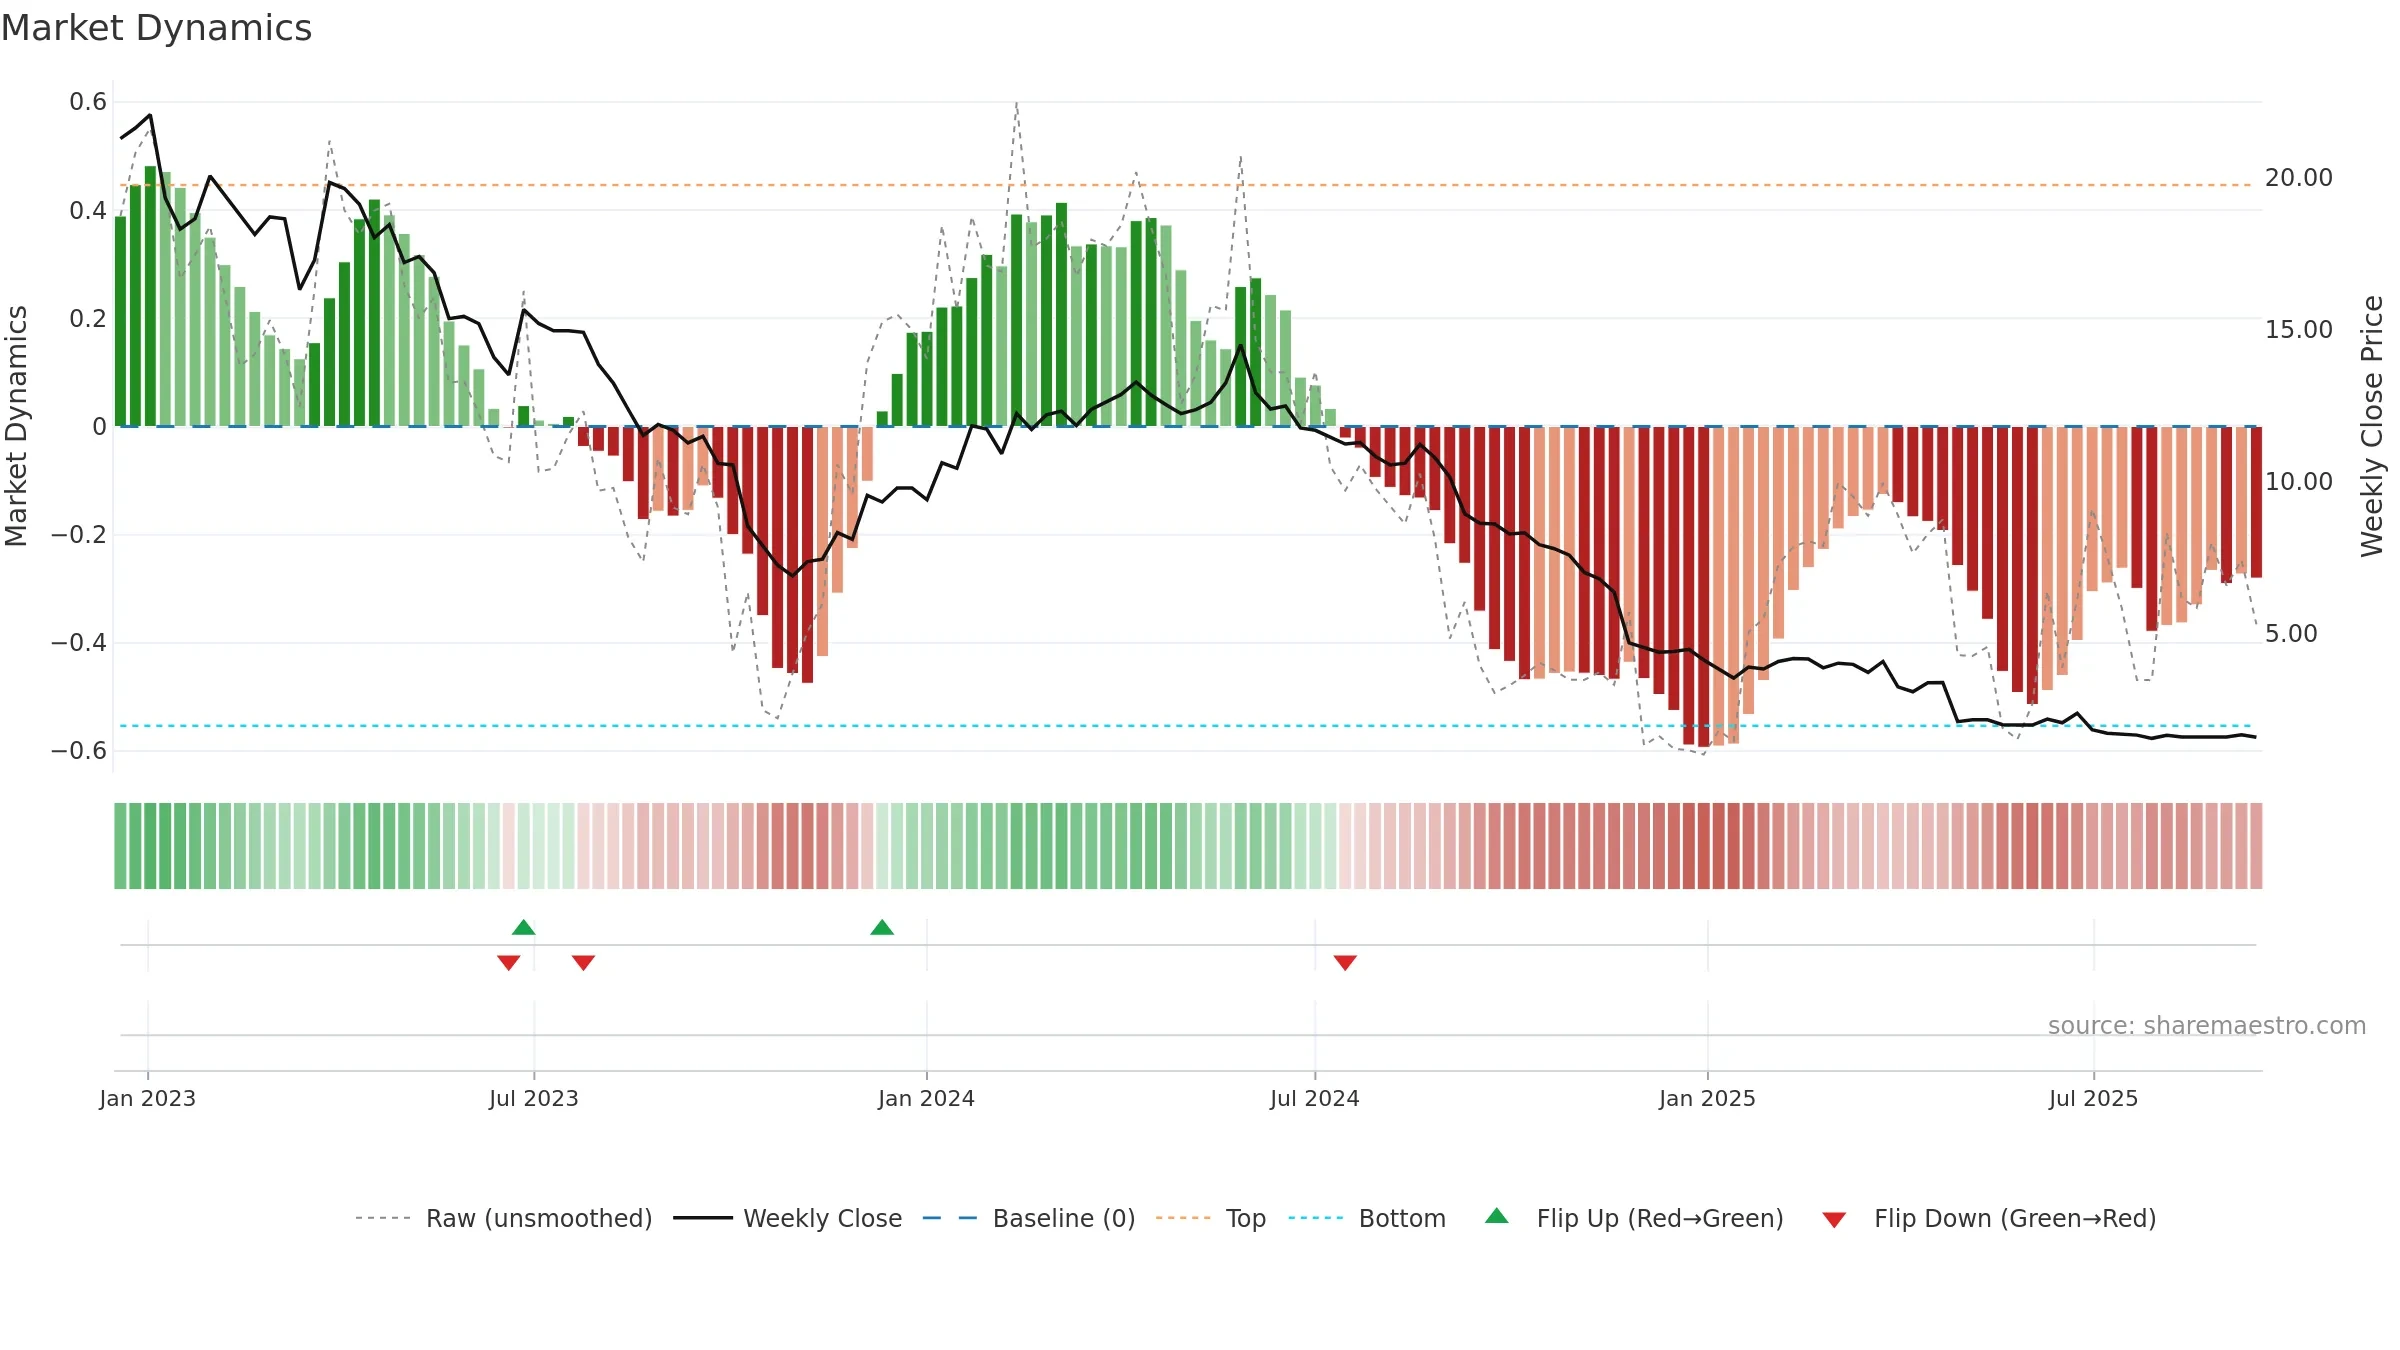Viewport: 2400px width, 1350px height.
Task: Click the 0.6 left axis tick label
Action: pos(88,102)
